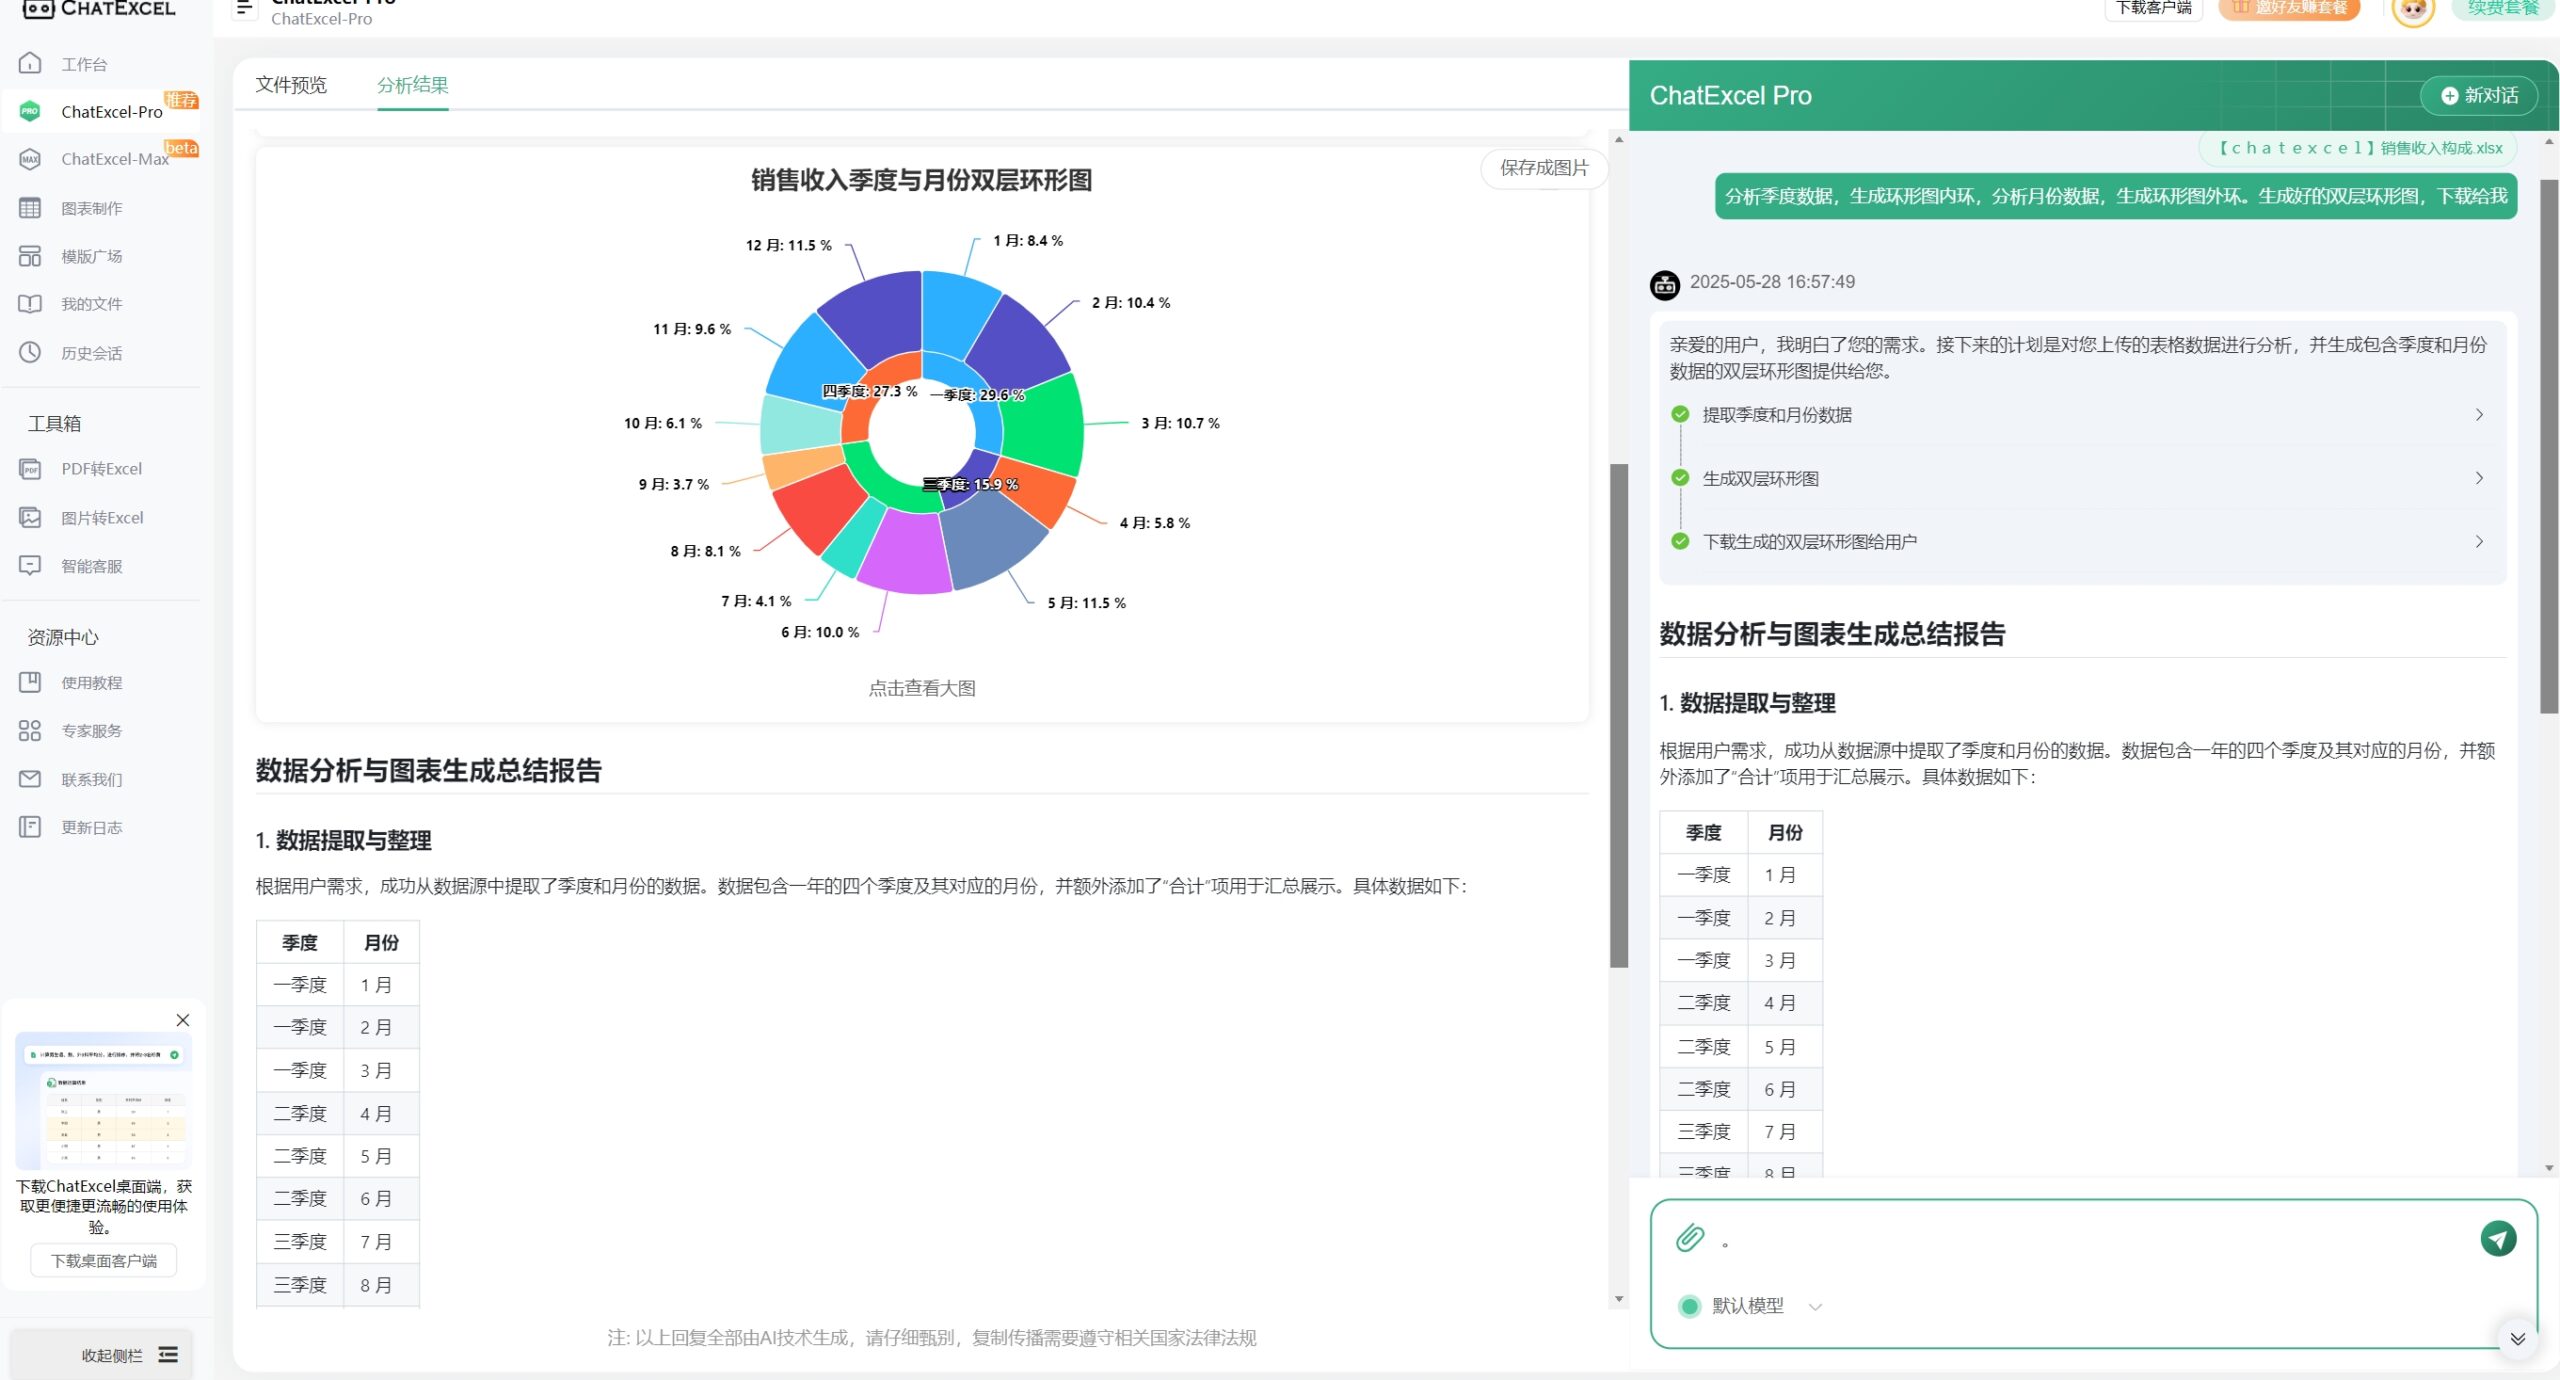This screenshot has height=1380, width=2560.
Task: Click the green send message button
Action: click(x=2498, y=1238)
